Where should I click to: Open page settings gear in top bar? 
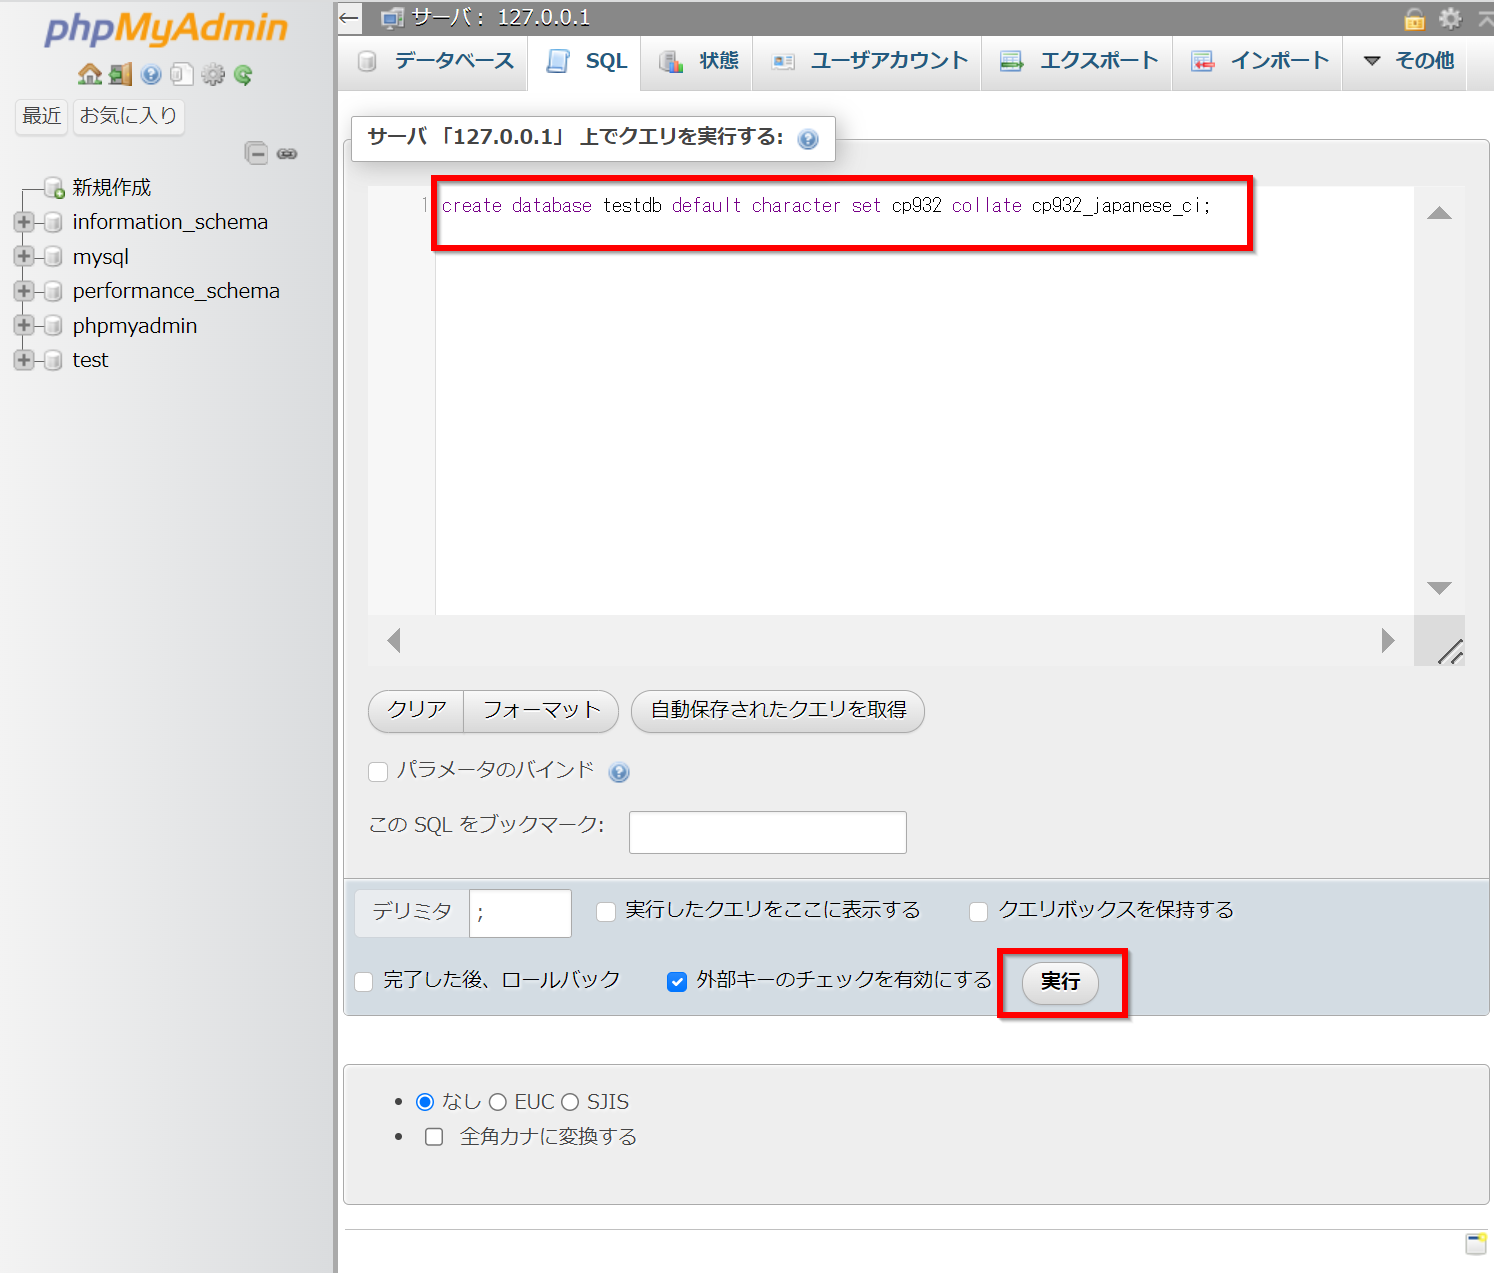[1450, 18]
